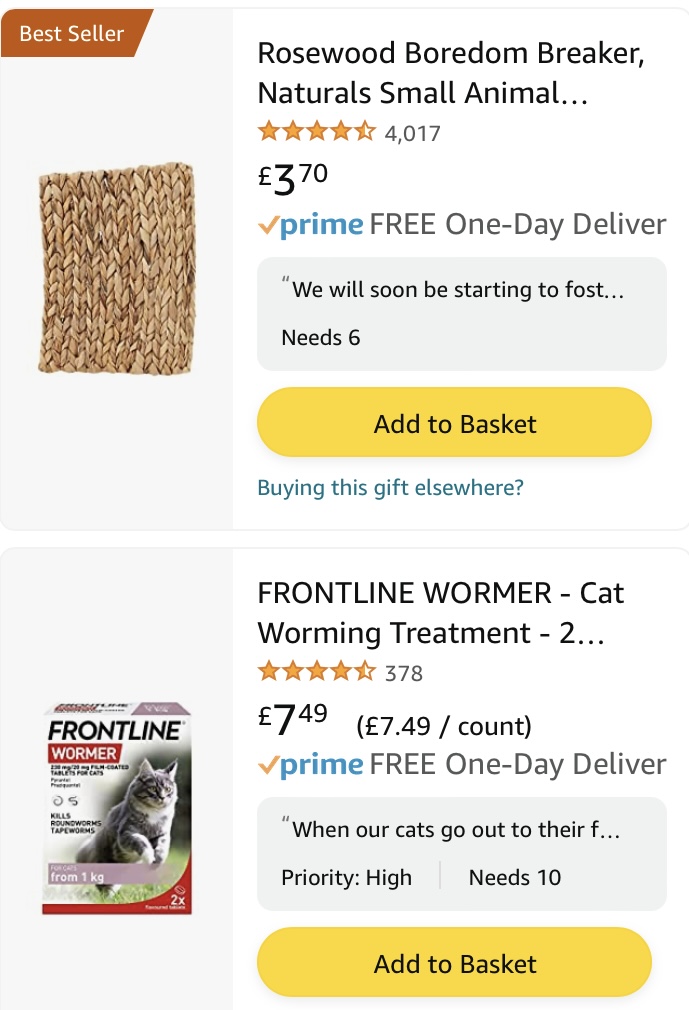Click the Best Seller badge
Image resolution: width=689 pixels, height=1010 pixels.
(72, 33)
